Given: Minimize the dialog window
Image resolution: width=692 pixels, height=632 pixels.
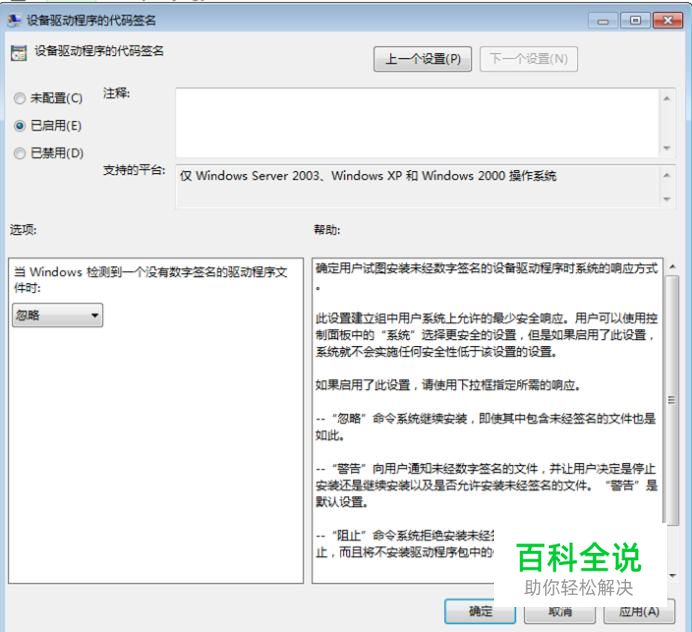Looking at the screenshot, I should tap(603, 21).
